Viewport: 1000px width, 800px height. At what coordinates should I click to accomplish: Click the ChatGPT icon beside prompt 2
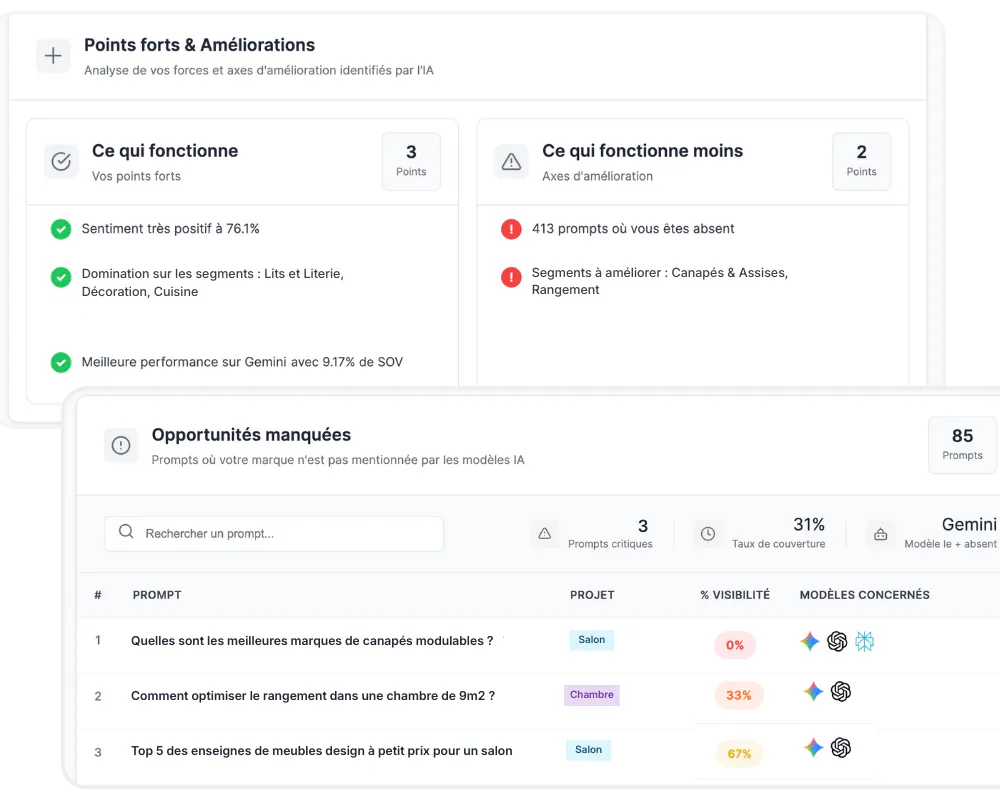(x=840, y=694)
